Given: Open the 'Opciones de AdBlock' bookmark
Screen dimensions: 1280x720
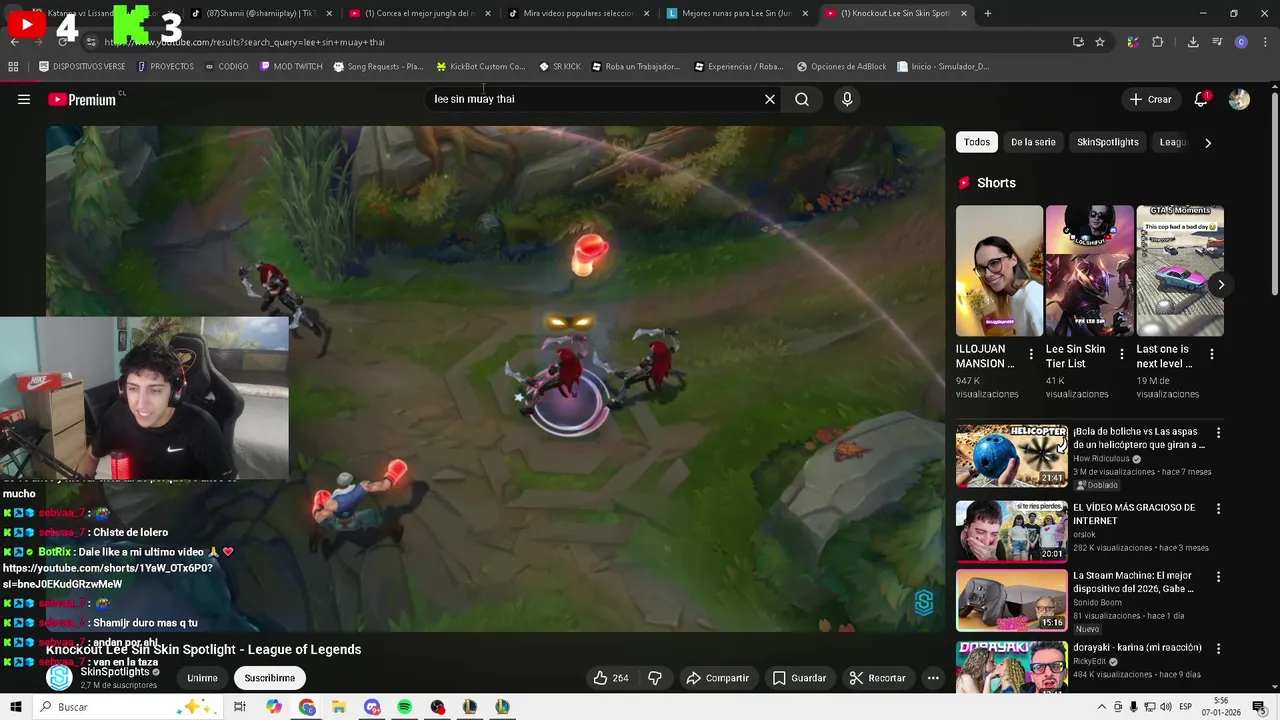Looking at the screenshot, I should 841,67.
